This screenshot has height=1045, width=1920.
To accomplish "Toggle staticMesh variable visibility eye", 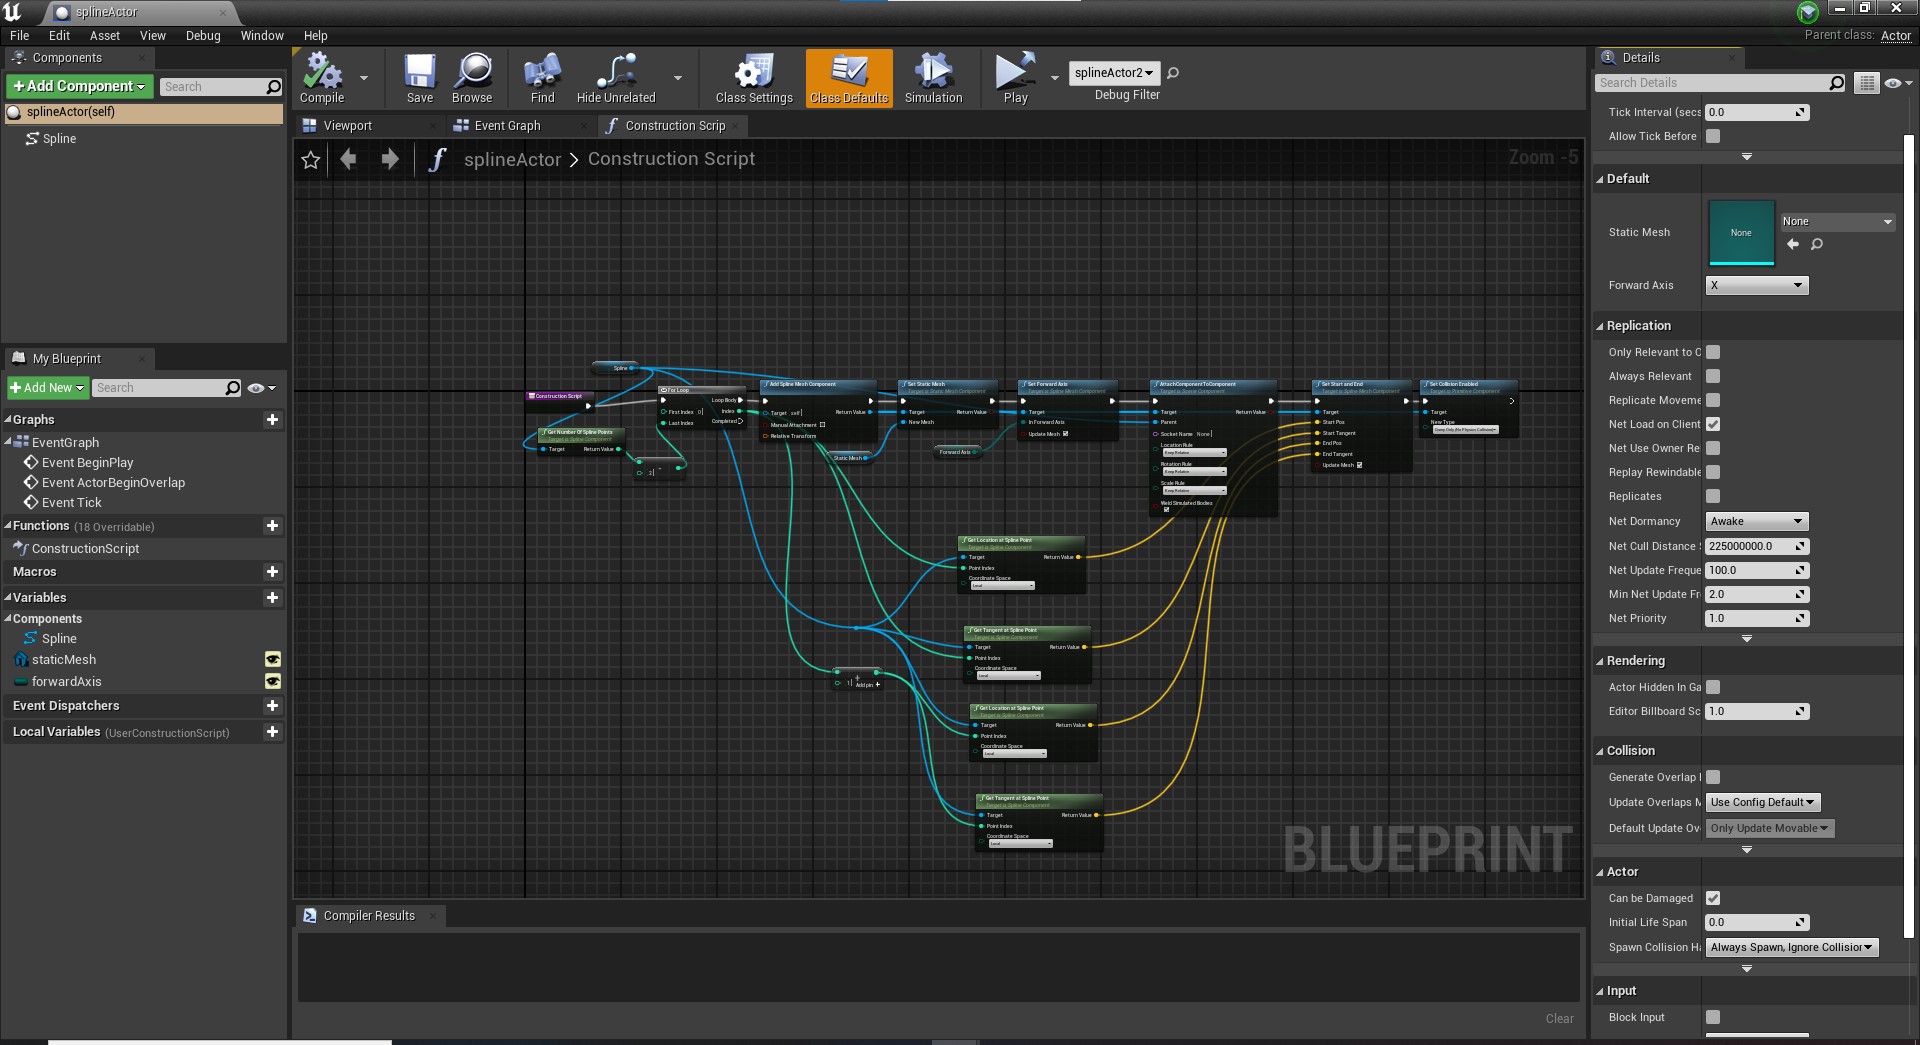I will (x=272, y=660).
